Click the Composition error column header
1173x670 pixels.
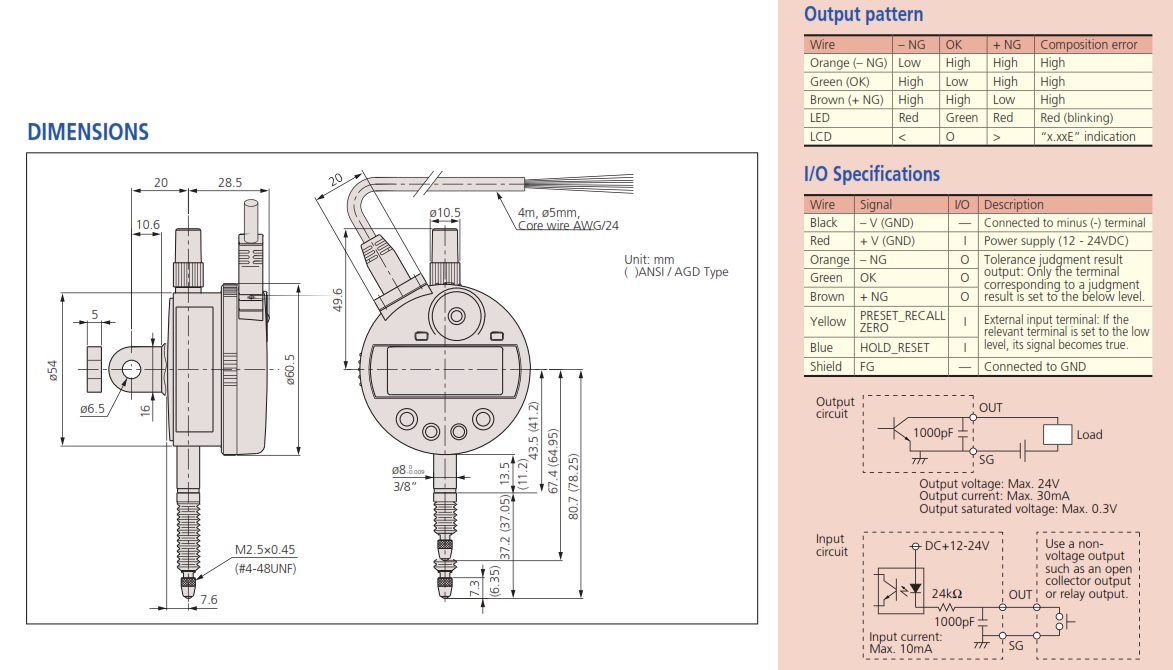point(1088,45)
